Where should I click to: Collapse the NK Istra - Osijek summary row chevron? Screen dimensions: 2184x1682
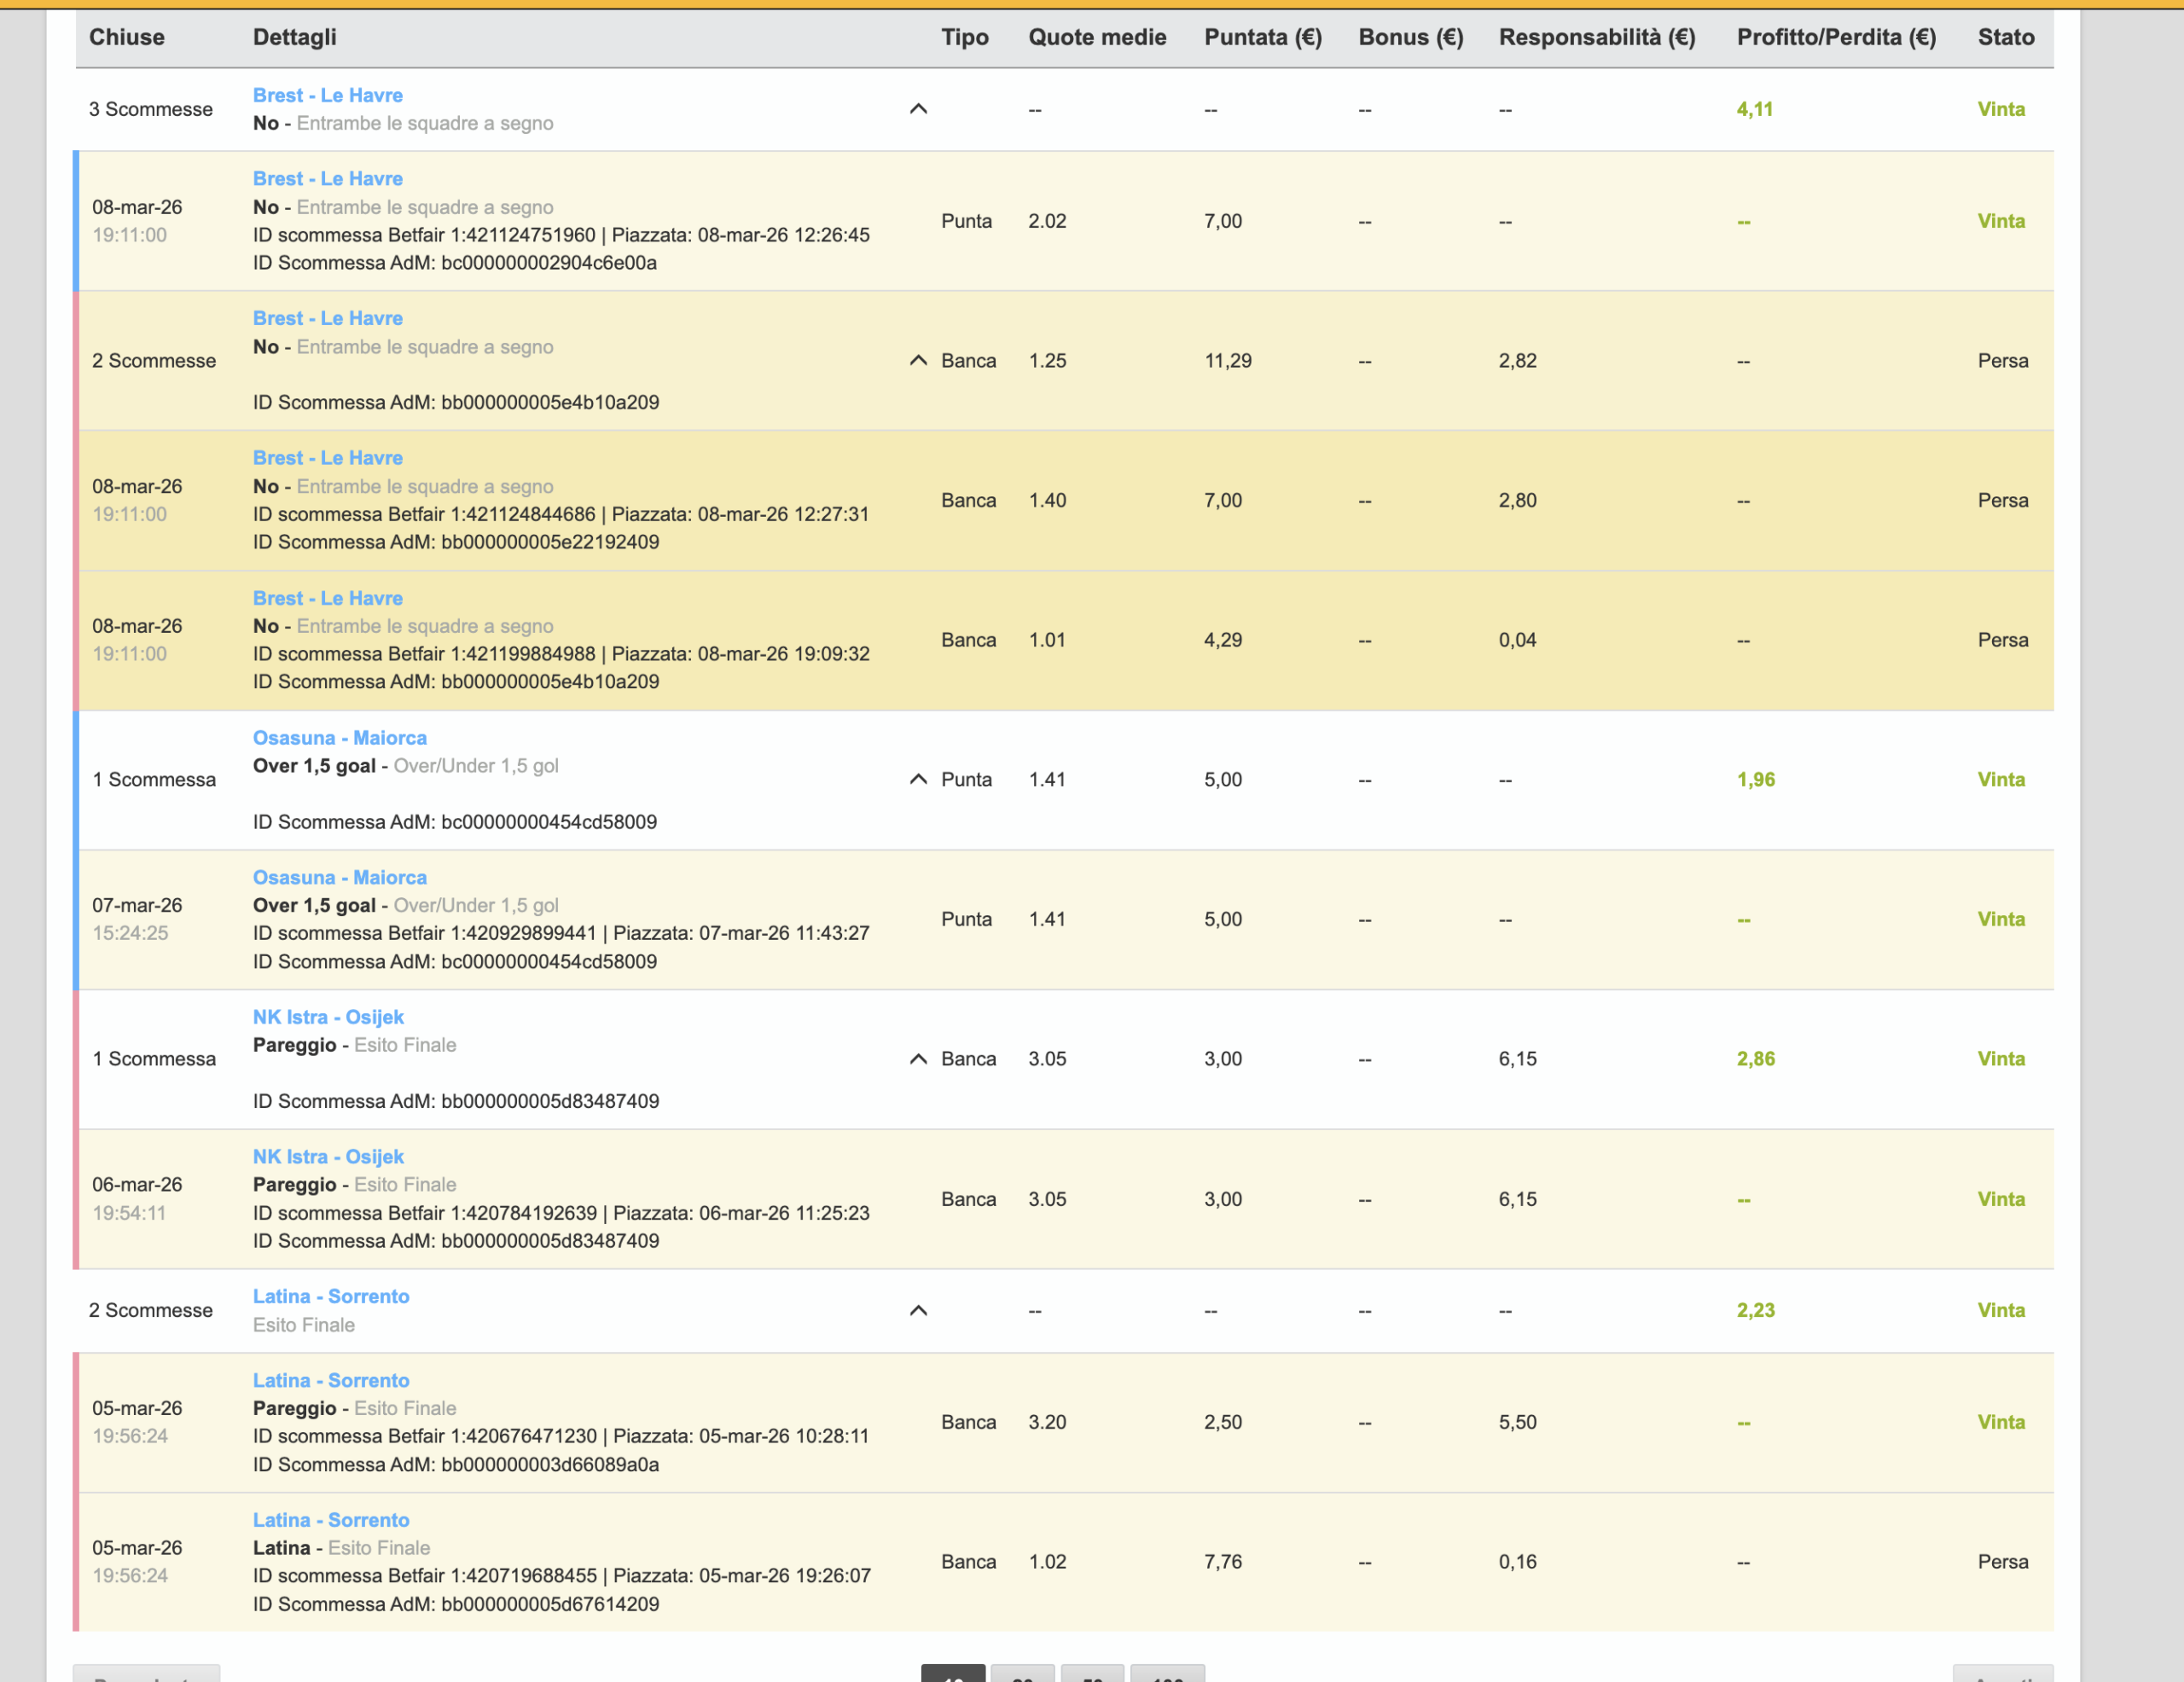tap(918, 1058)
